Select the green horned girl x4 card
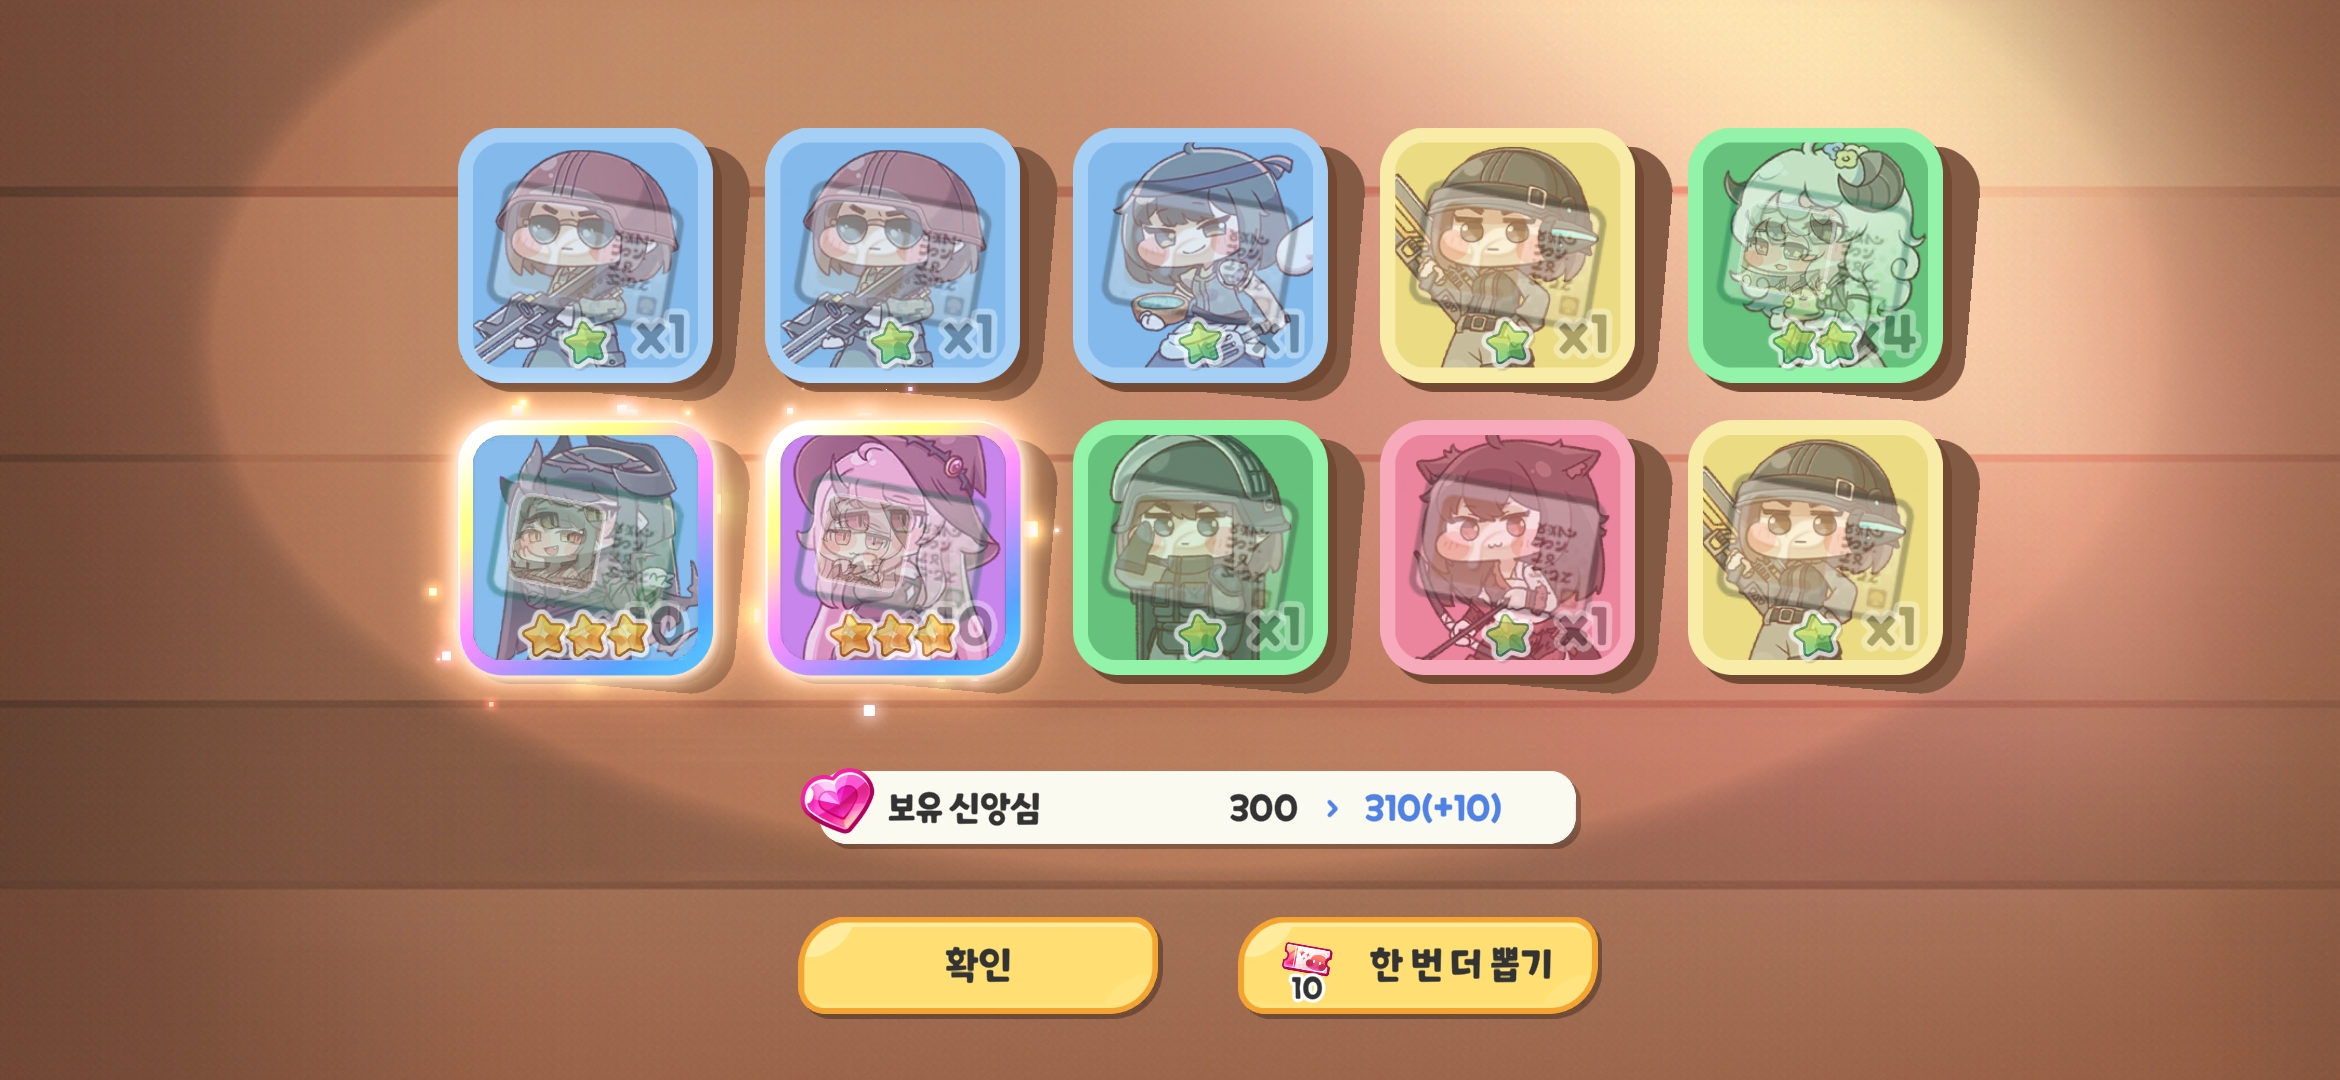 [1815, 255]
